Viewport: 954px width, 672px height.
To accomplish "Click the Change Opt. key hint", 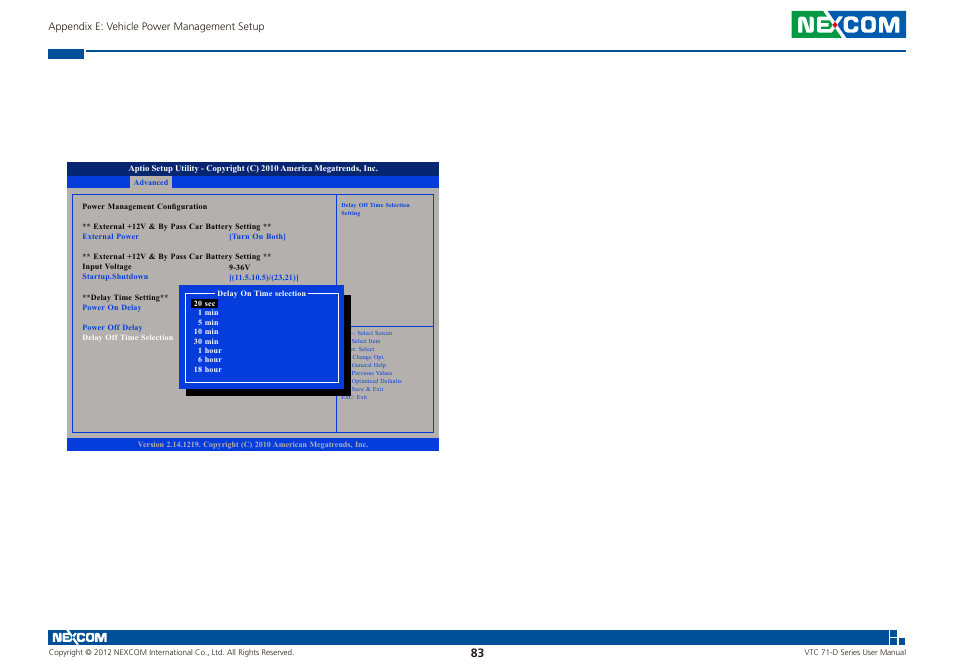I will pos(368,358).
